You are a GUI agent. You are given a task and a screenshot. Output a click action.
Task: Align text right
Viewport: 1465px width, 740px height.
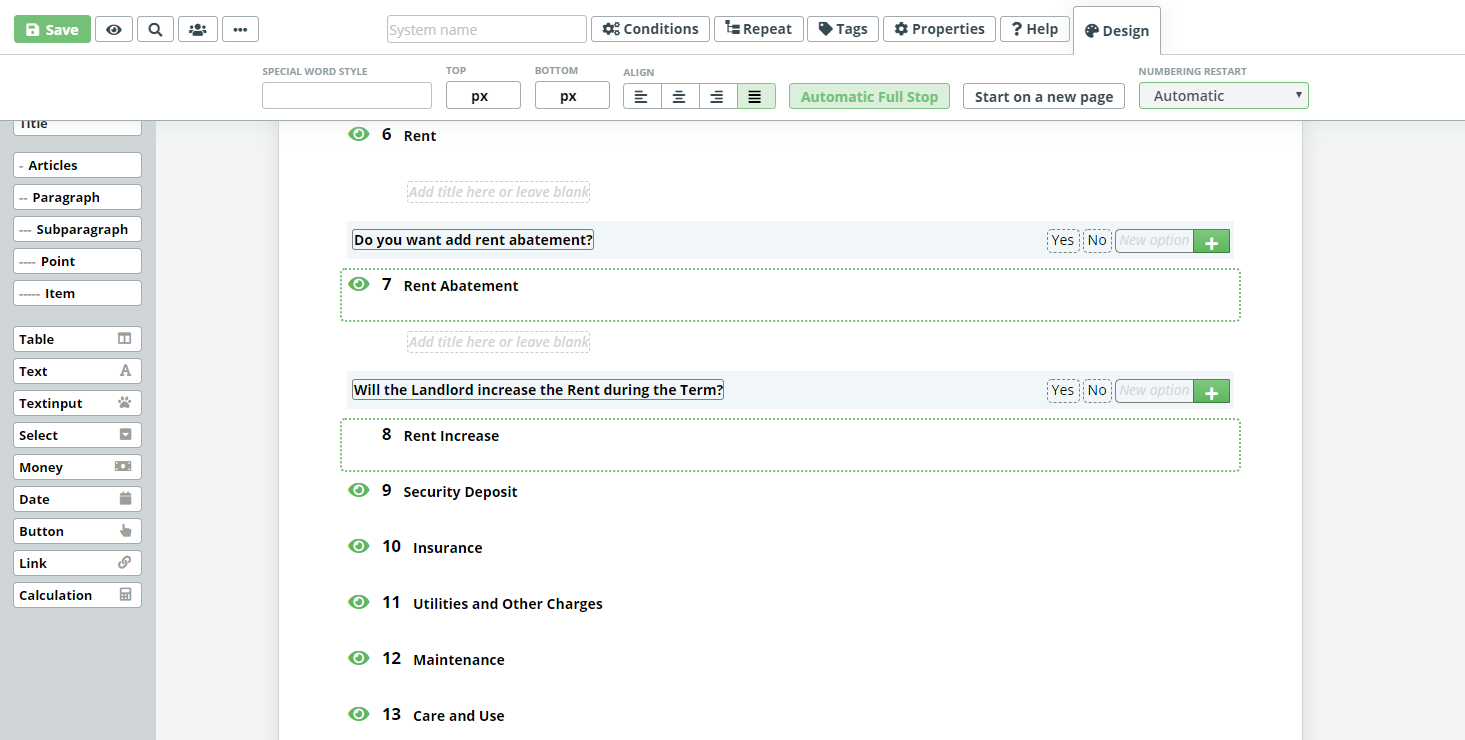[718, 96]
